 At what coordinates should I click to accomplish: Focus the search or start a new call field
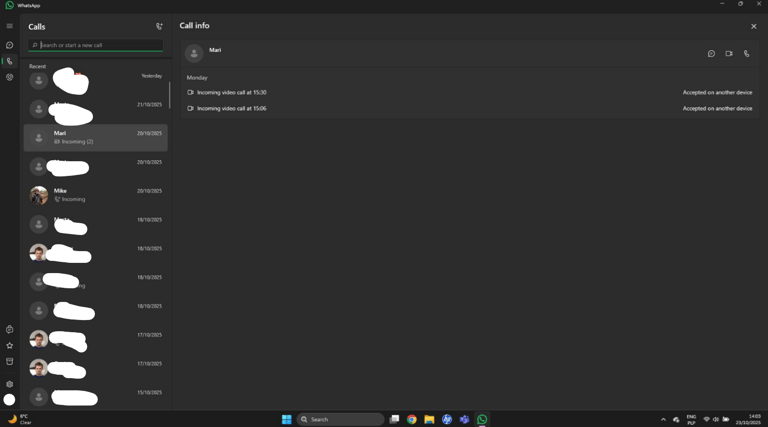(x=96, y=45)
